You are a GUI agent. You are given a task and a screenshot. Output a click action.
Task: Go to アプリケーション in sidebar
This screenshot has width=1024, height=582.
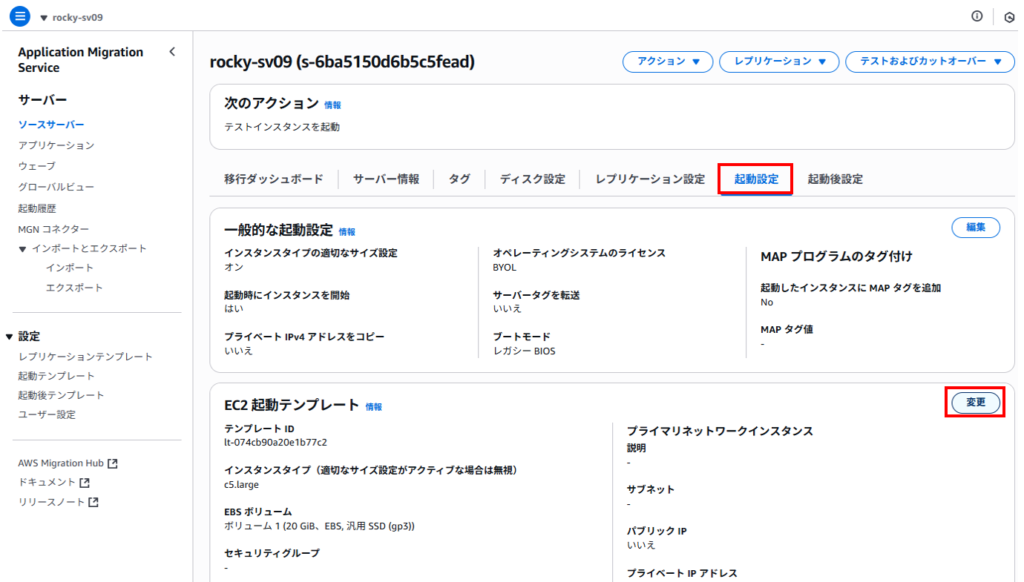tap(56, 145)
